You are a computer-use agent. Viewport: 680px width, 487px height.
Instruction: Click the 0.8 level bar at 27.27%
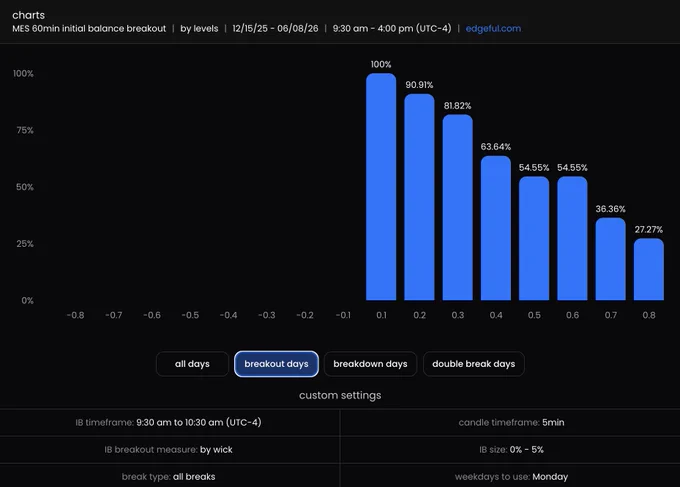tap(649, 269)
